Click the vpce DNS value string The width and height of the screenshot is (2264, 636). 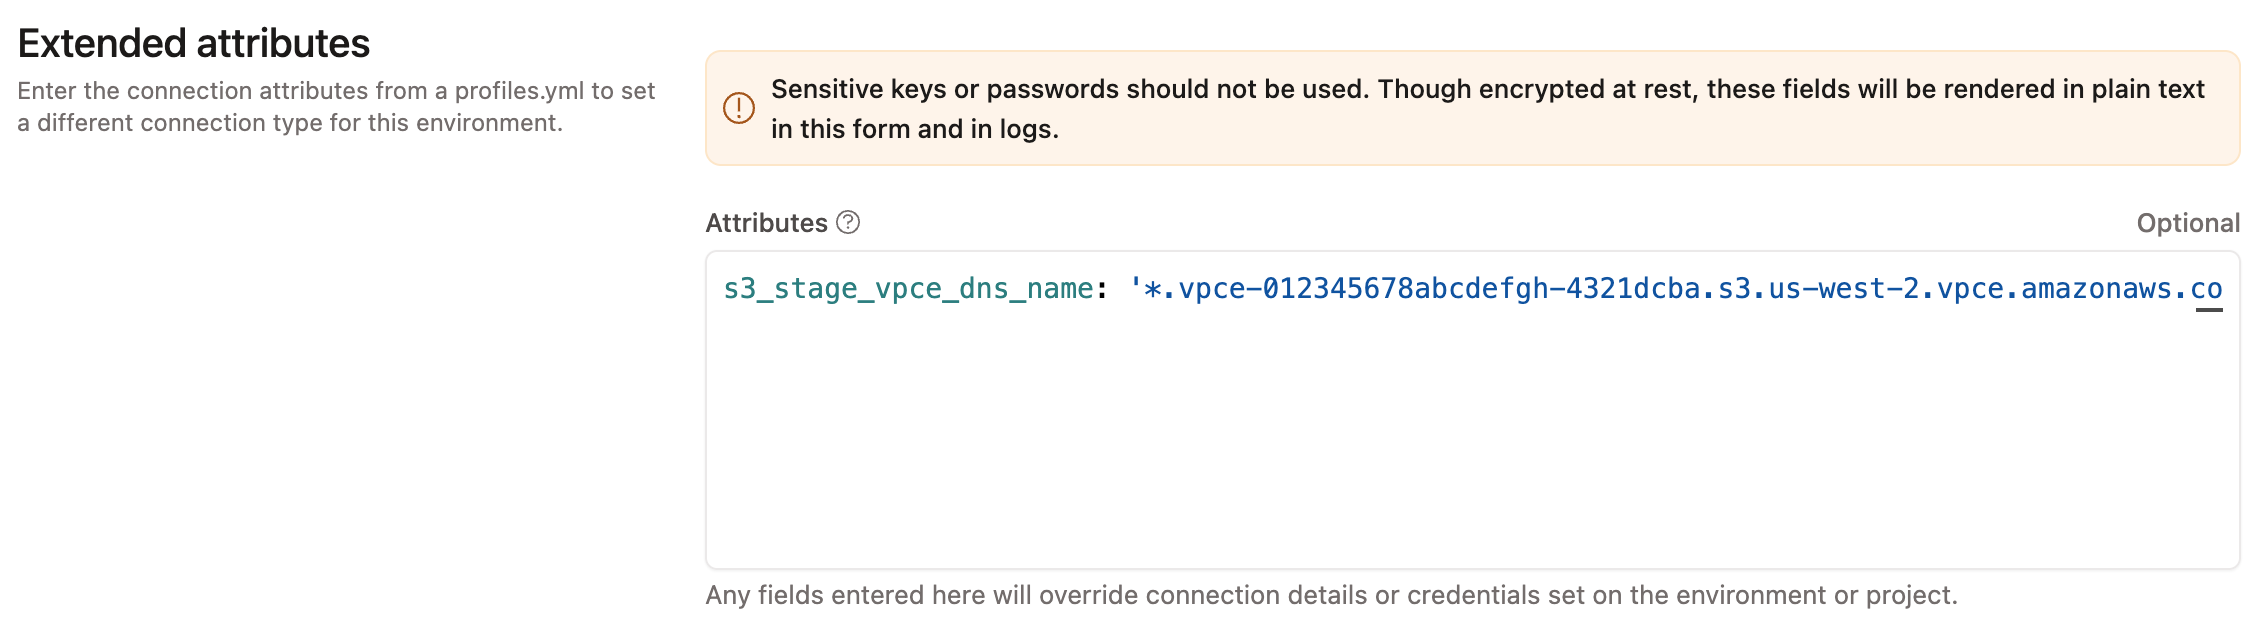pyautogui.click(x=1650, y=289)
